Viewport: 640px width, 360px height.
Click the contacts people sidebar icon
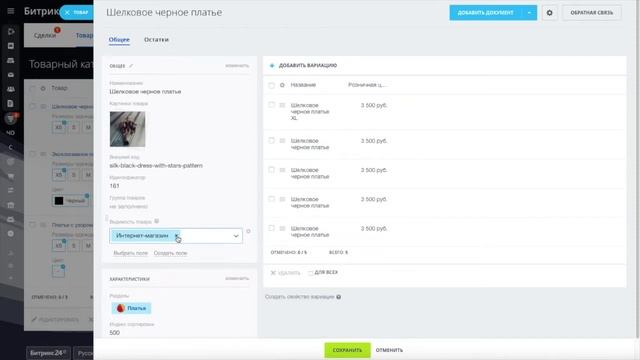(x=11, y=89)
